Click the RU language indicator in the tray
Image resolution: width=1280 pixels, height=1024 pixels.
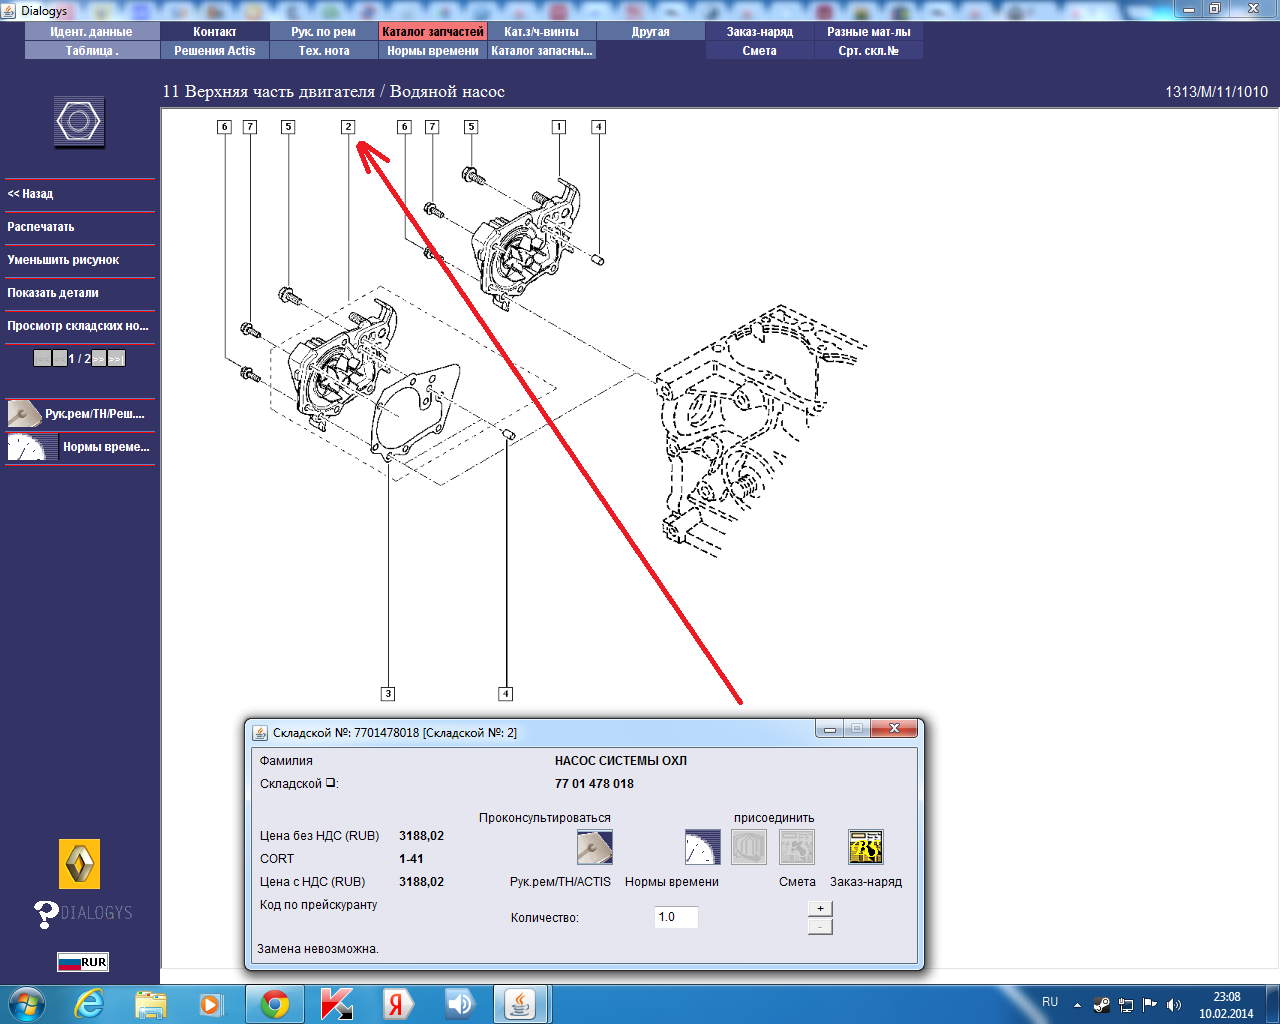(x=1050, y=1002)
